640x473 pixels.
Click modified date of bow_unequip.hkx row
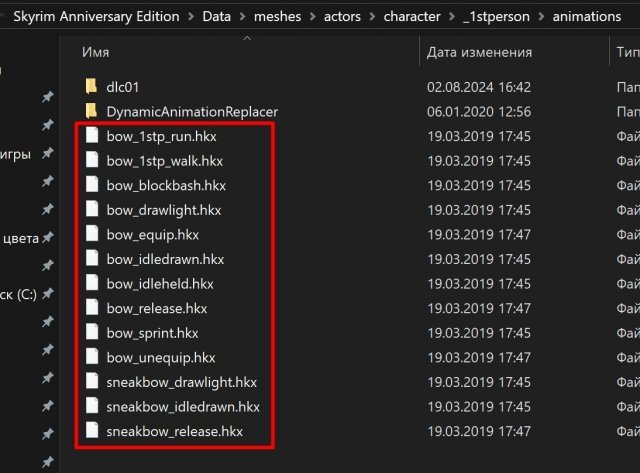479,358
